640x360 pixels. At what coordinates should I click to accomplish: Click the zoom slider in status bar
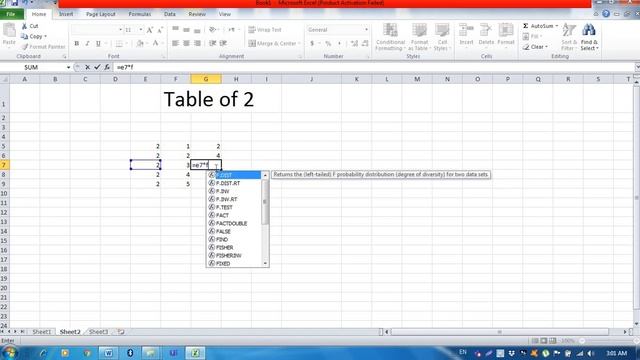608,340
